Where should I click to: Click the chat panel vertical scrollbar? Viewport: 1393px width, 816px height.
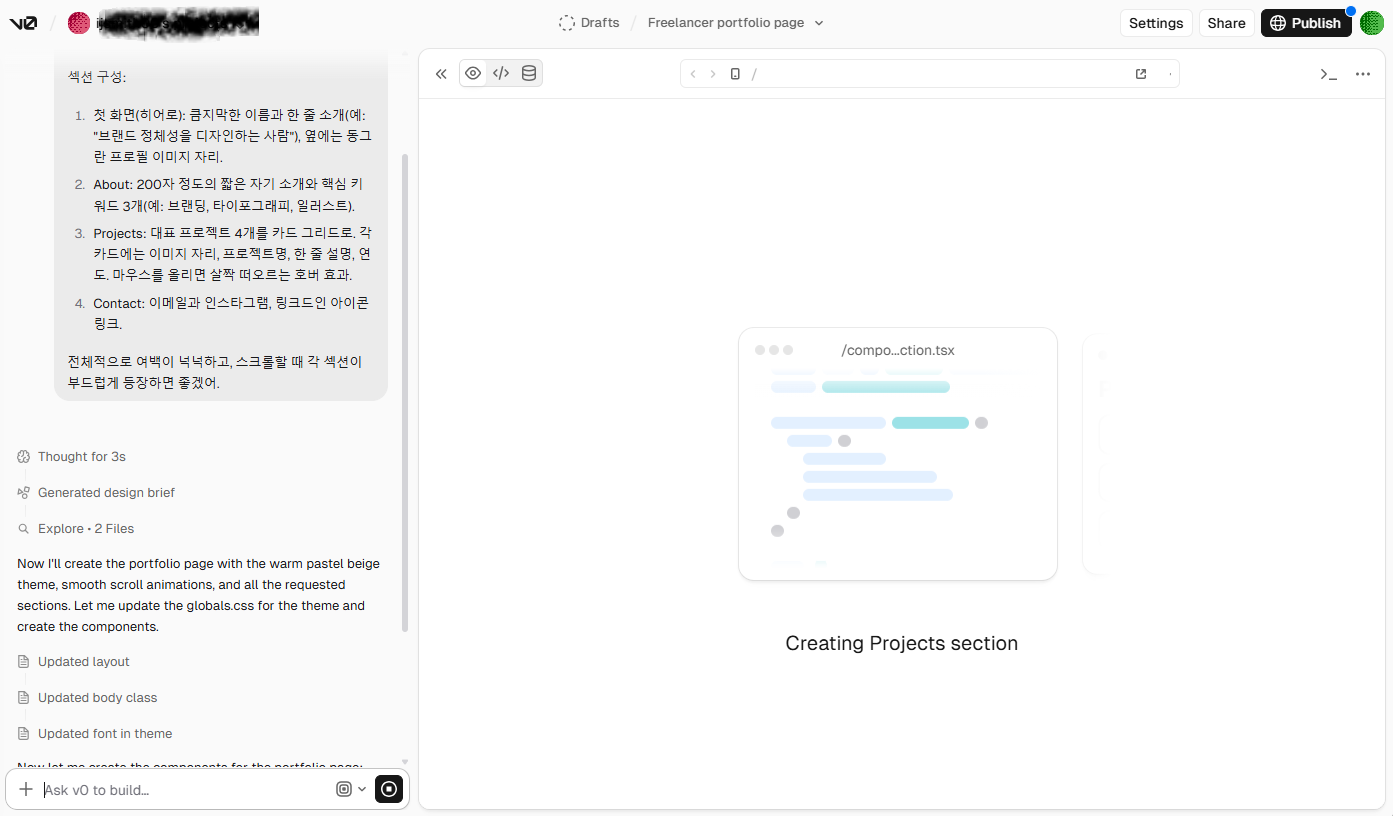tap(405, 390)
